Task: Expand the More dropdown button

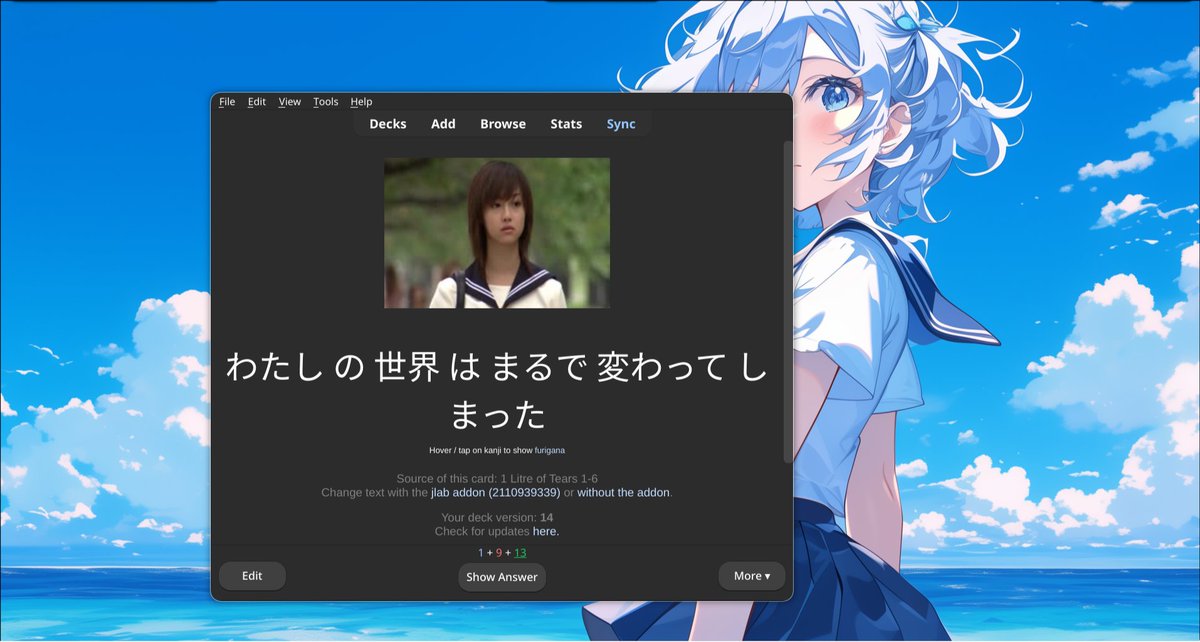Action: click(752, 576)
